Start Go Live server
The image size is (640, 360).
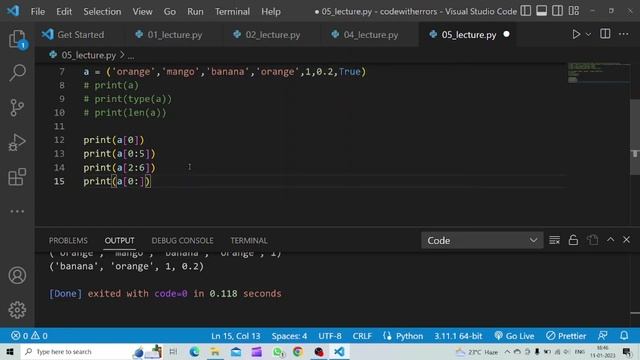coord(514,336)
